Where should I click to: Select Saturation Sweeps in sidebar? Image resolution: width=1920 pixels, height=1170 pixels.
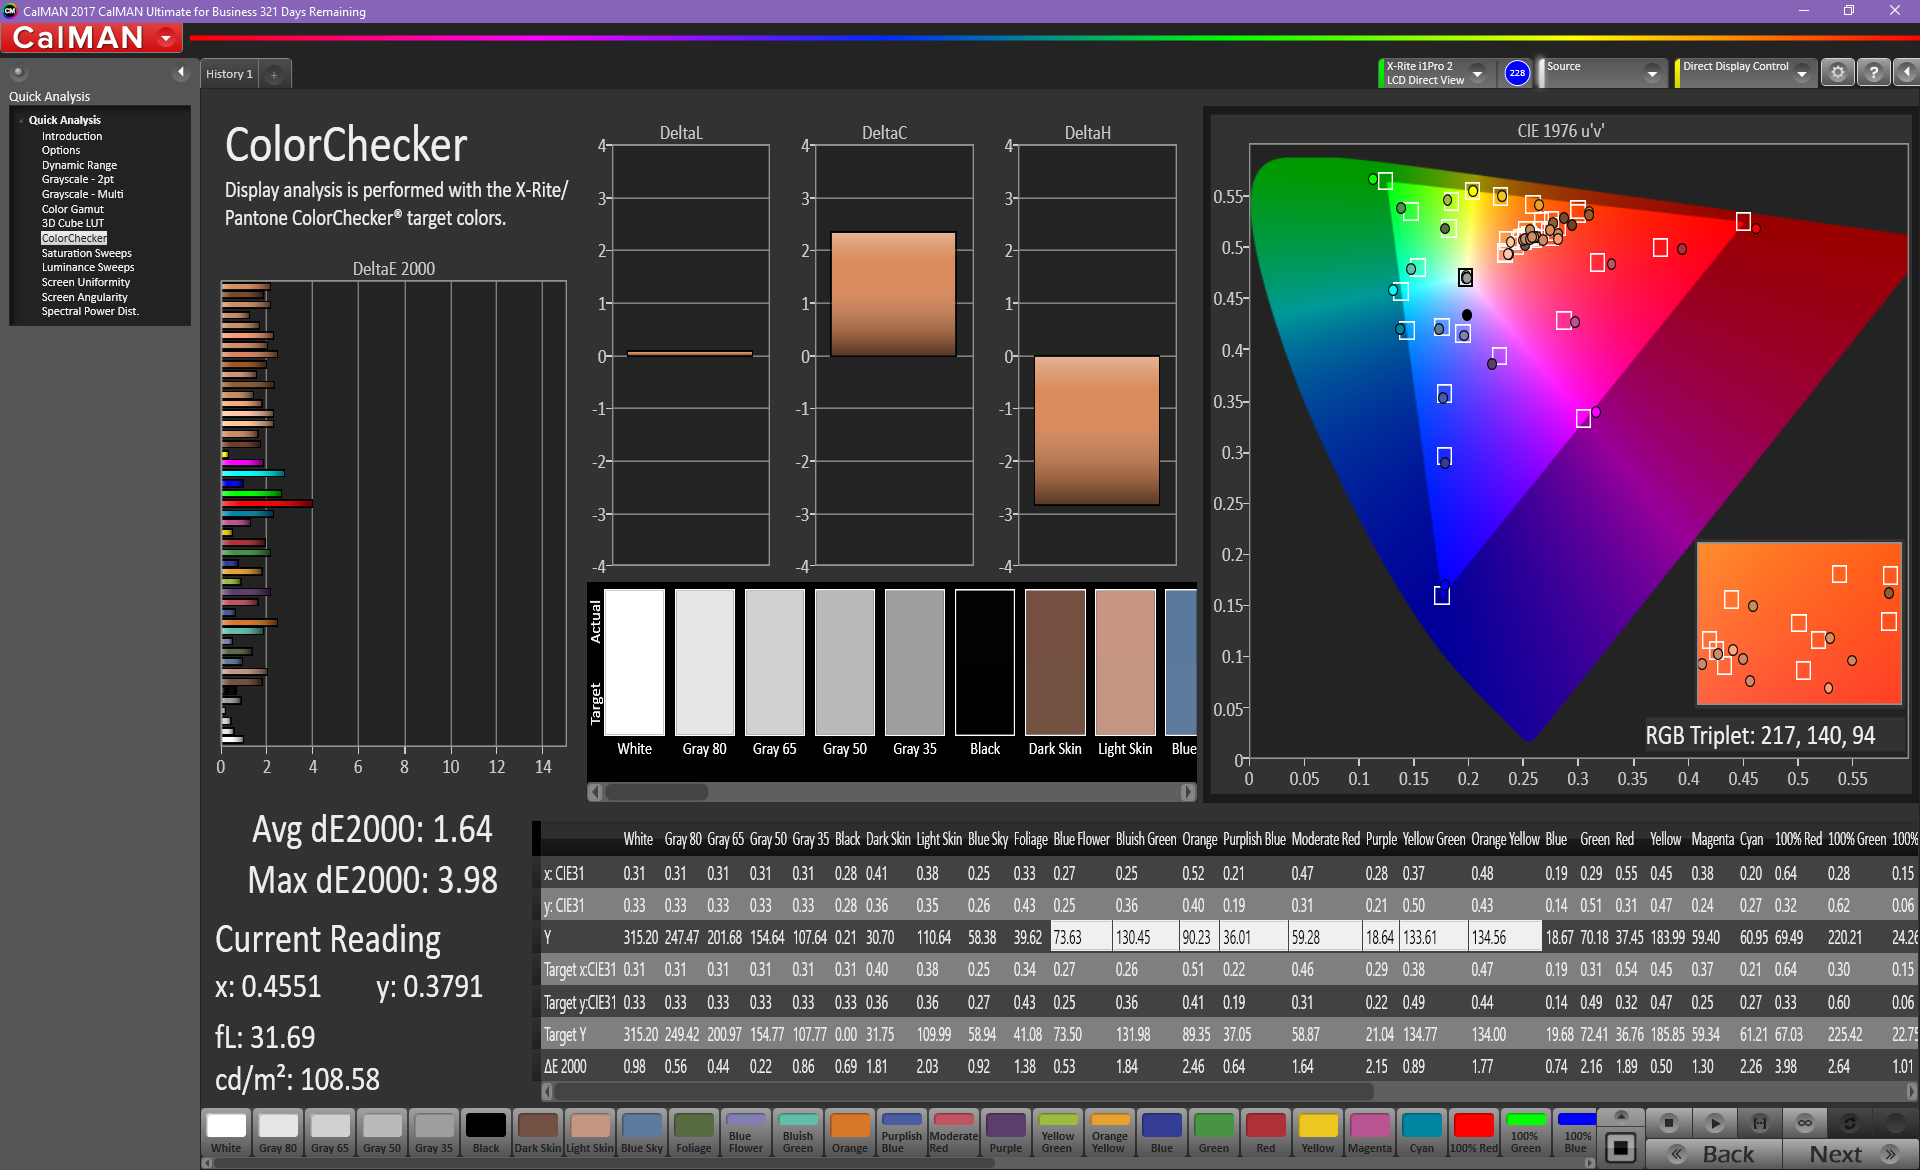(x=86, y=253)
